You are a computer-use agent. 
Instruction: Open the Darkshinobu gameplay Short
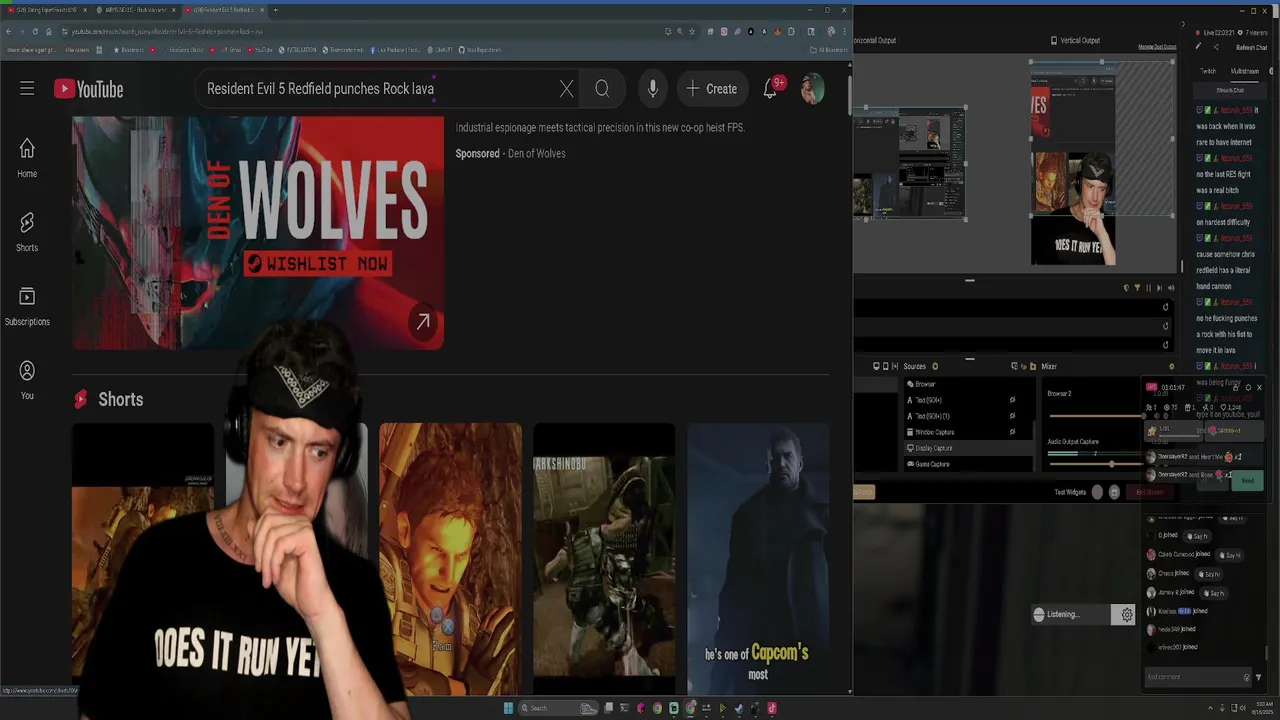(604, 557)
